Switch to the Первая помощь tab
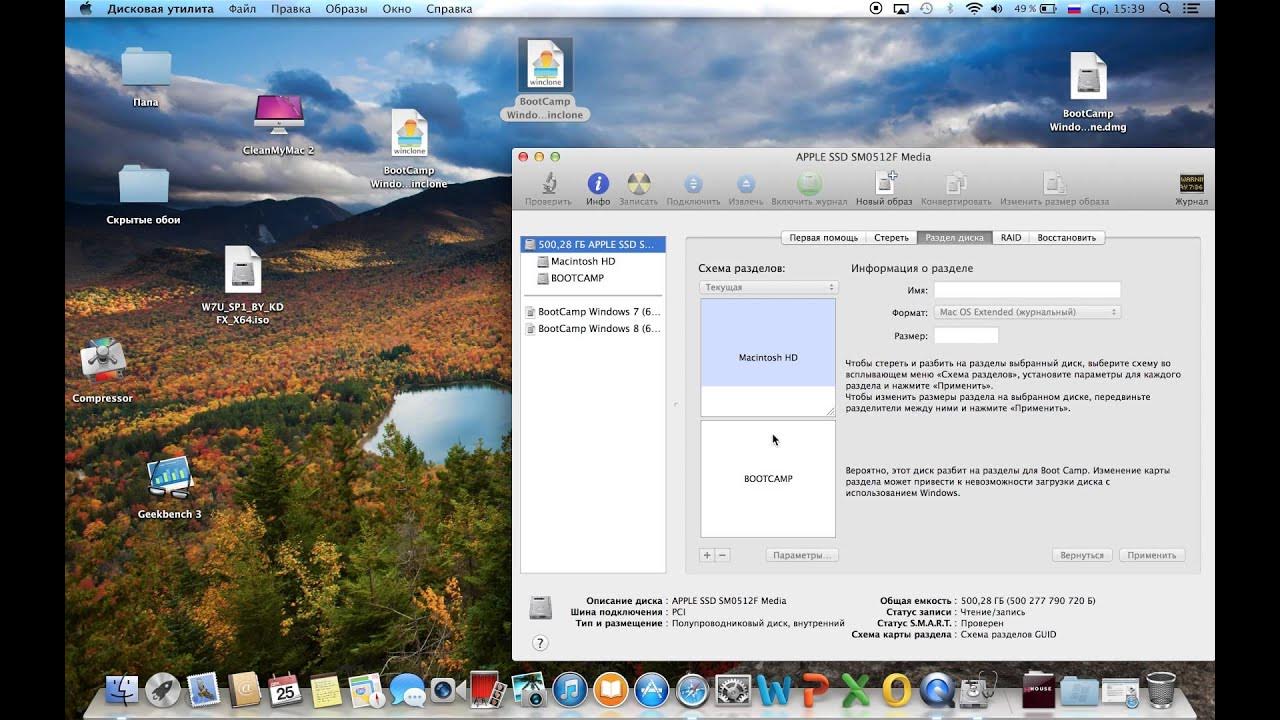The image size is (1280, 720). point(823,238)
